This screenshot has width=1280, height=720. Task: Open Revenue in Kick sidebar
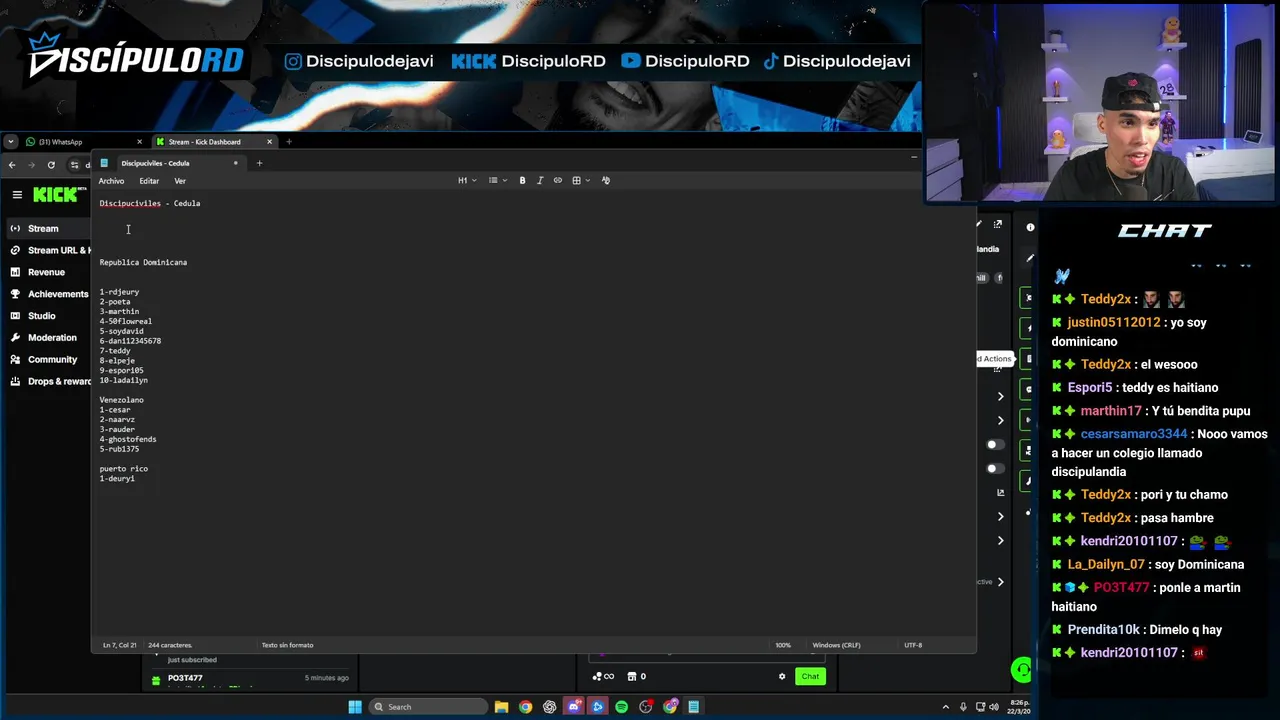(46, 272)
